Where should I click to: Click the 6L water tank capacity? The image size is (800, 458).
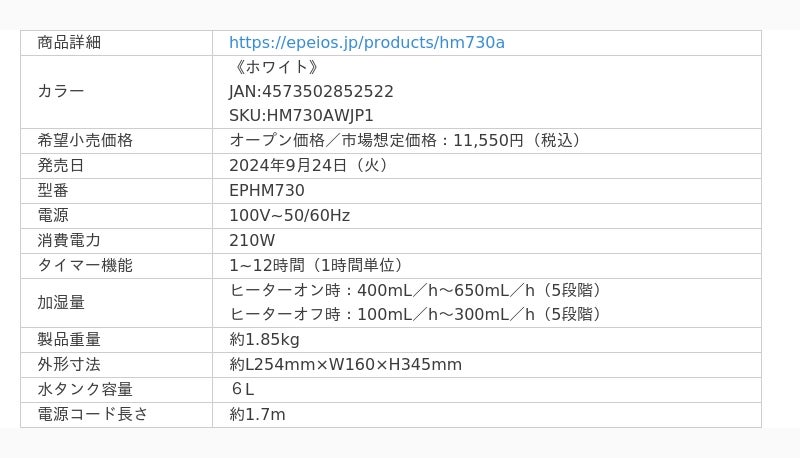click(242, 389)
